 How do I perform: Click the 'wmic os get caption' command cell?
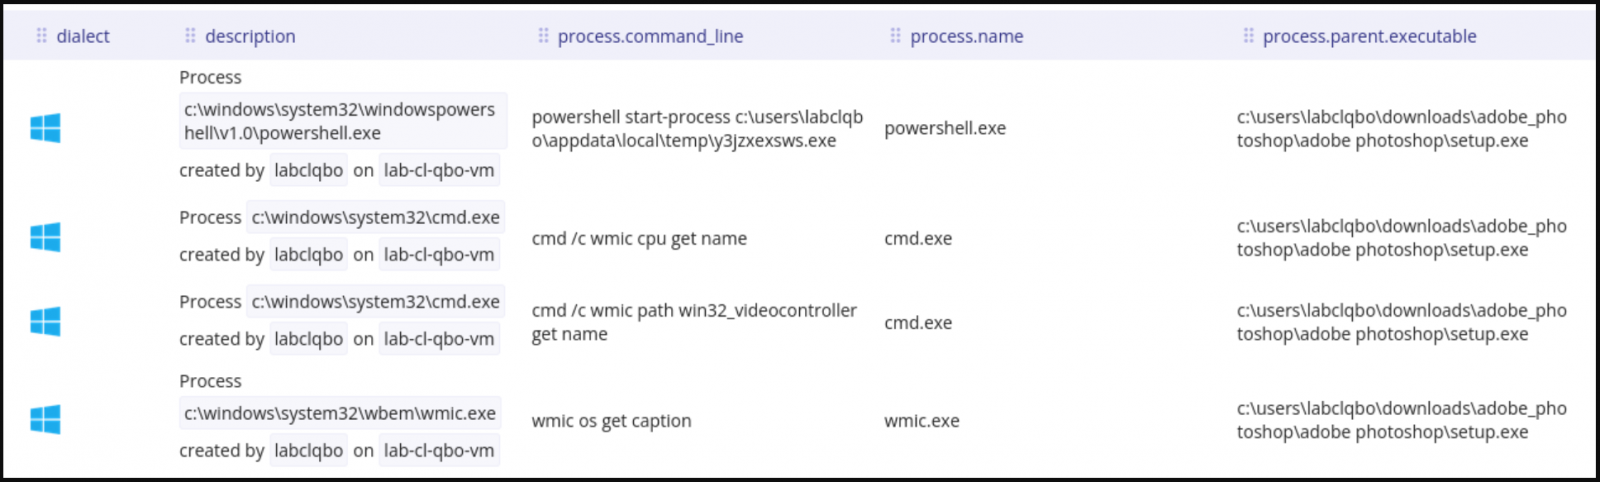tap(611, 421)
